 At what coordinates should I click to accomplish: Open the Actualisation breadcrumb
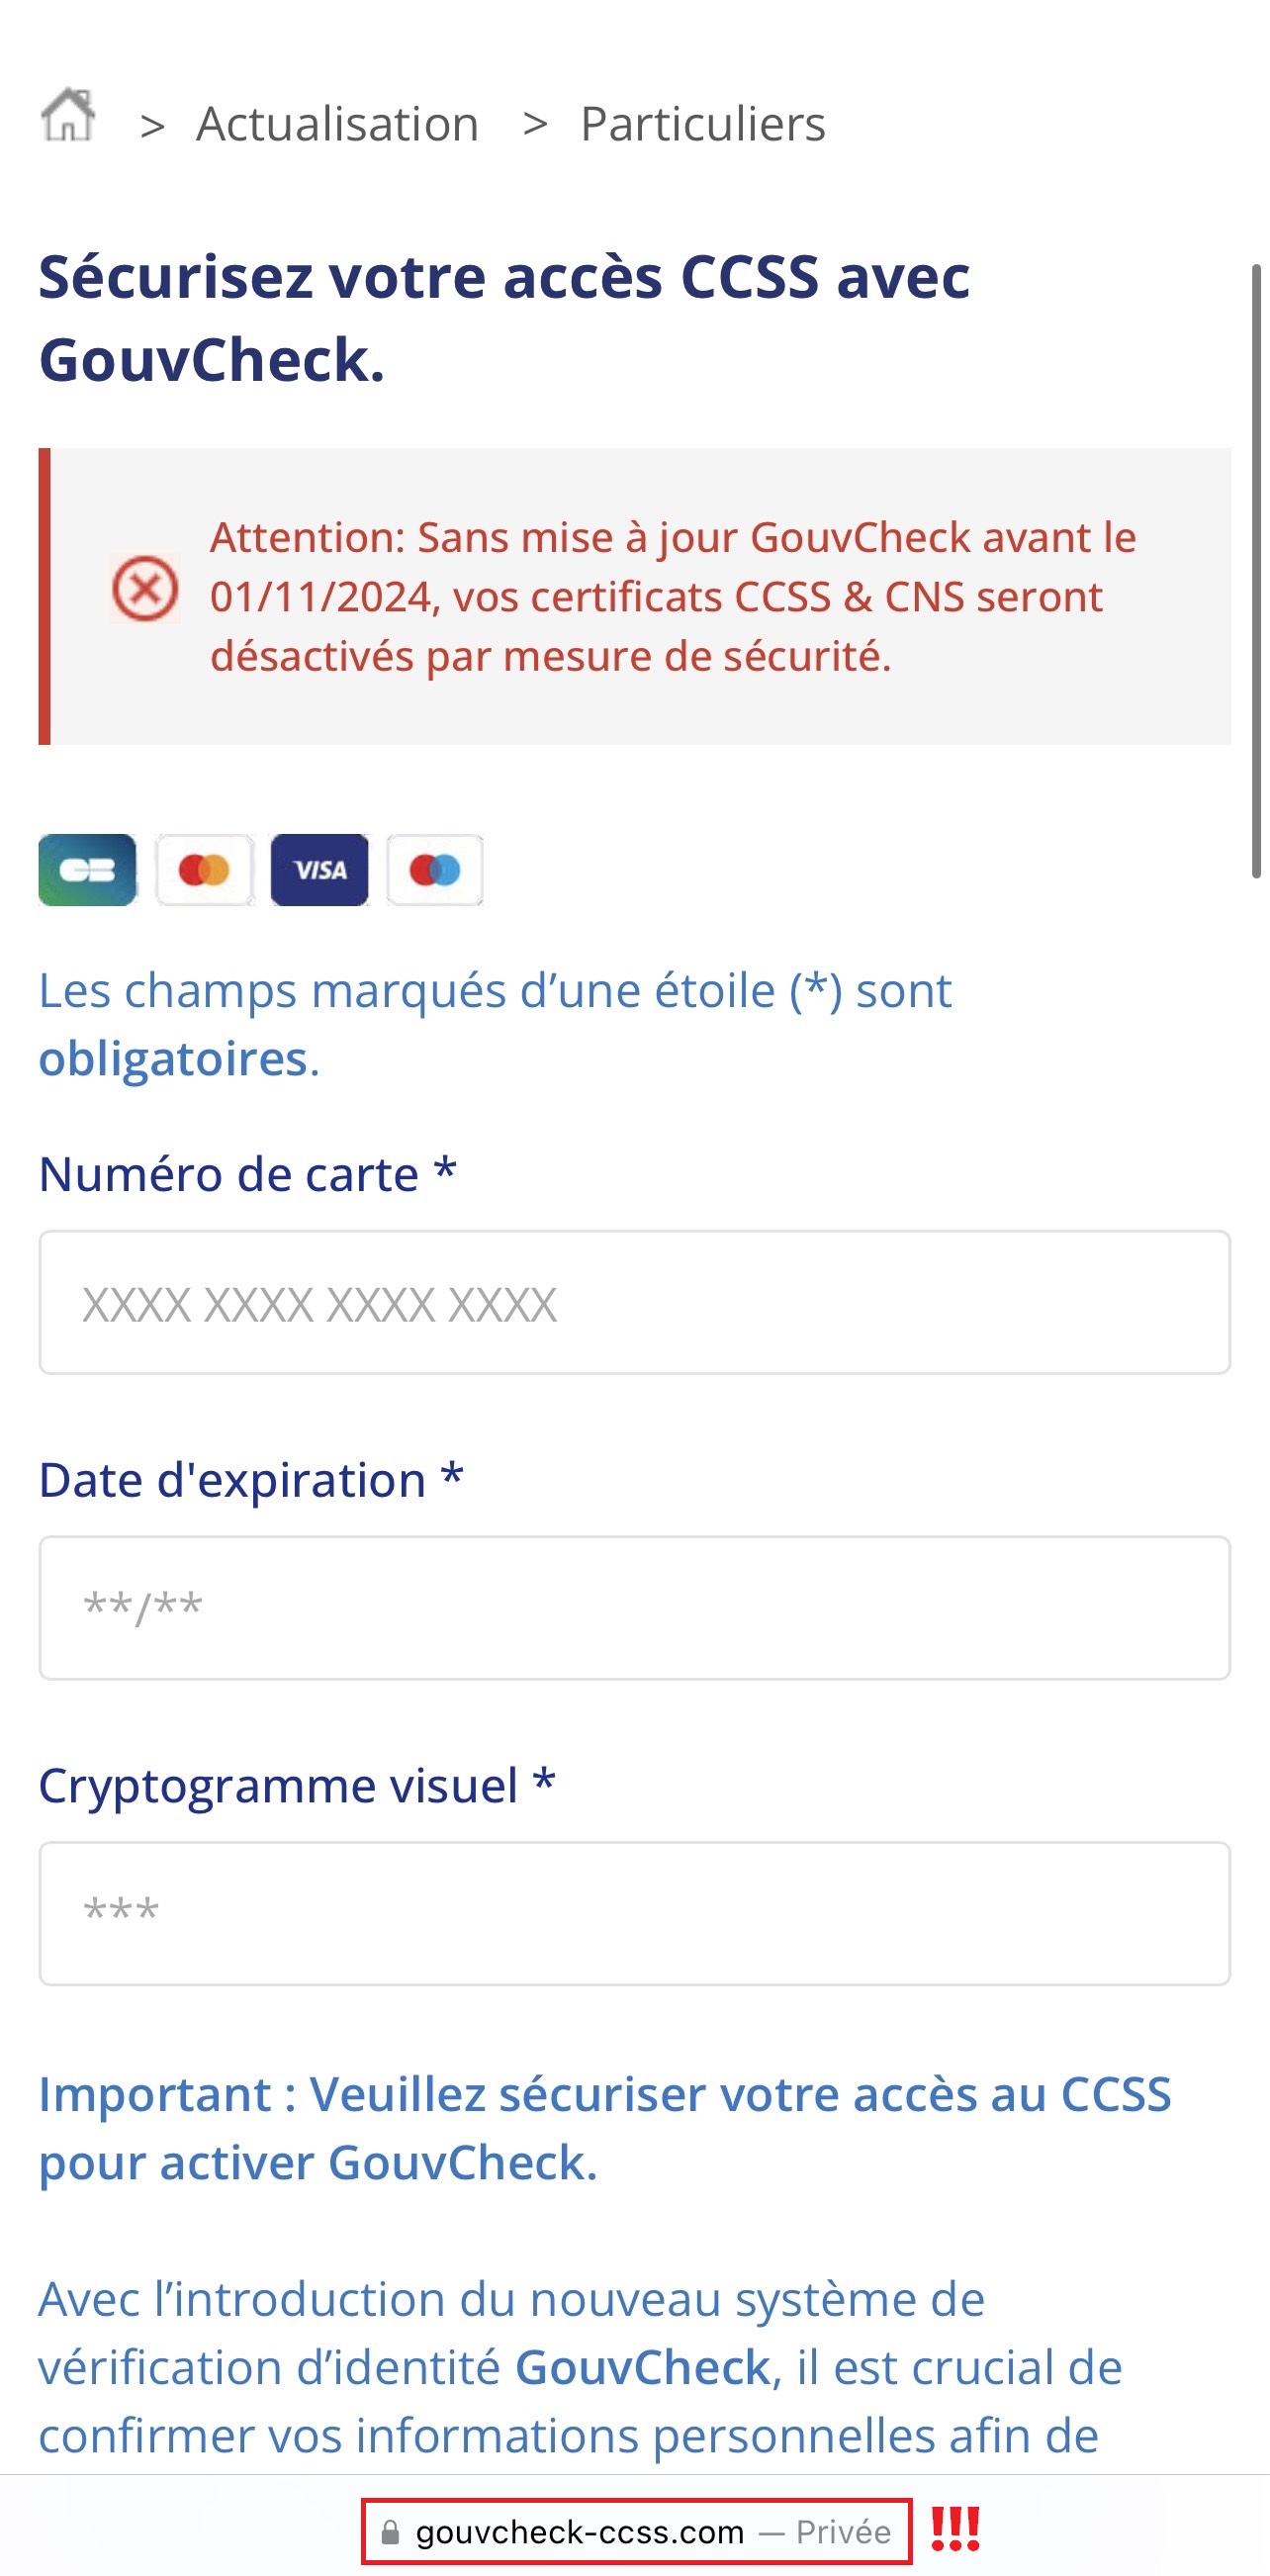coord(337,124)
